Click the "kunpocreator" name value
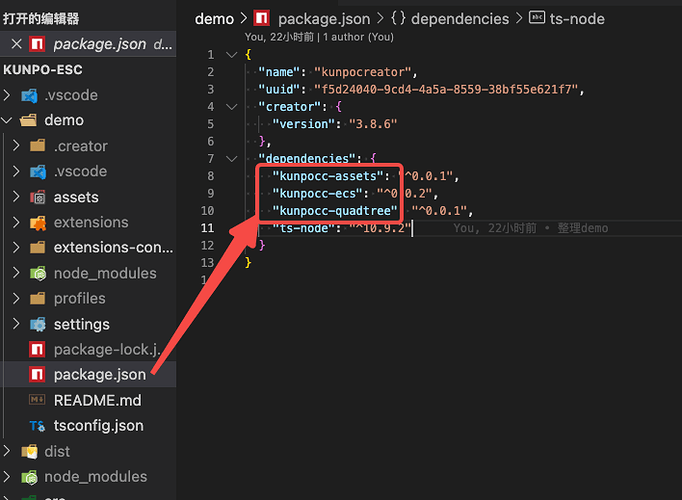682x500 pixels. click(x=363, y=72)
